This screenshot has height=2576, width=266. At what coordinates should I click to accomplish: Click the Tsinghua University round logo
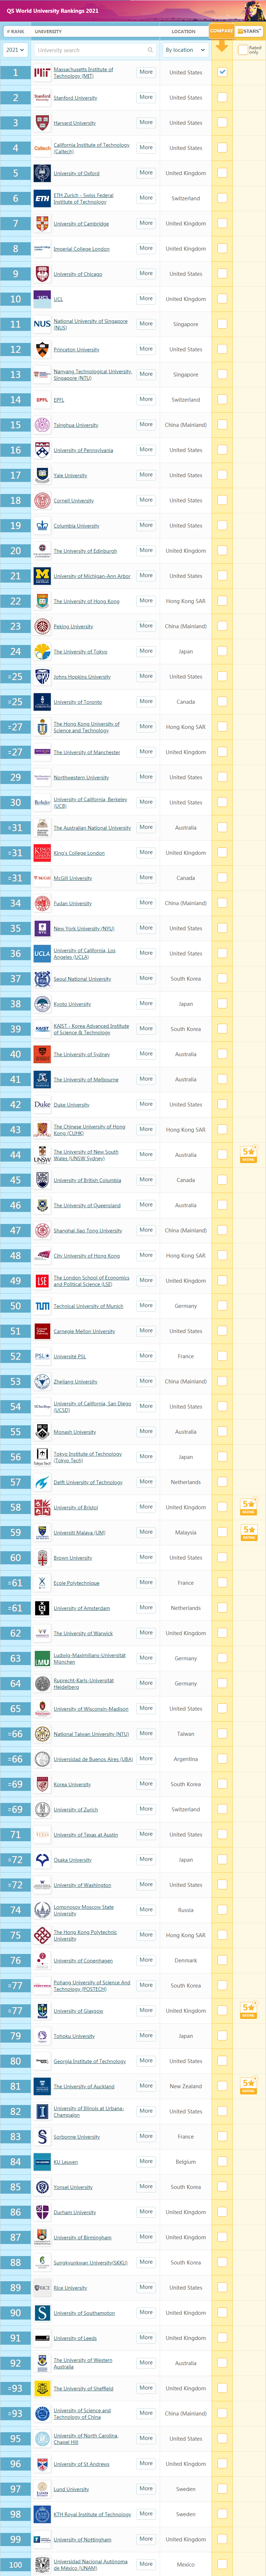tap(42, 425)
